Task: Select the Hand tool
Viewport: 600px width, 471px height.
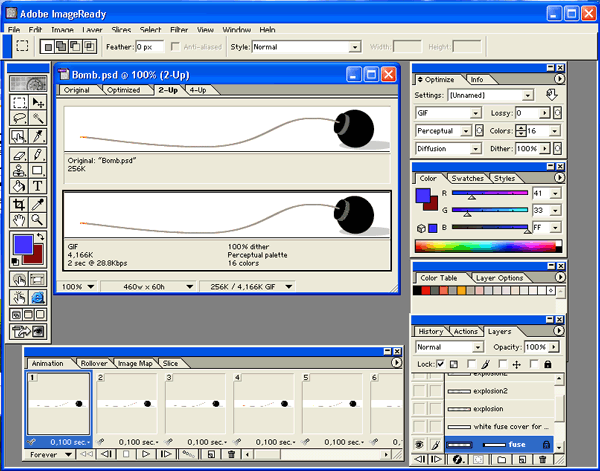Action: [x=19, y=220]
